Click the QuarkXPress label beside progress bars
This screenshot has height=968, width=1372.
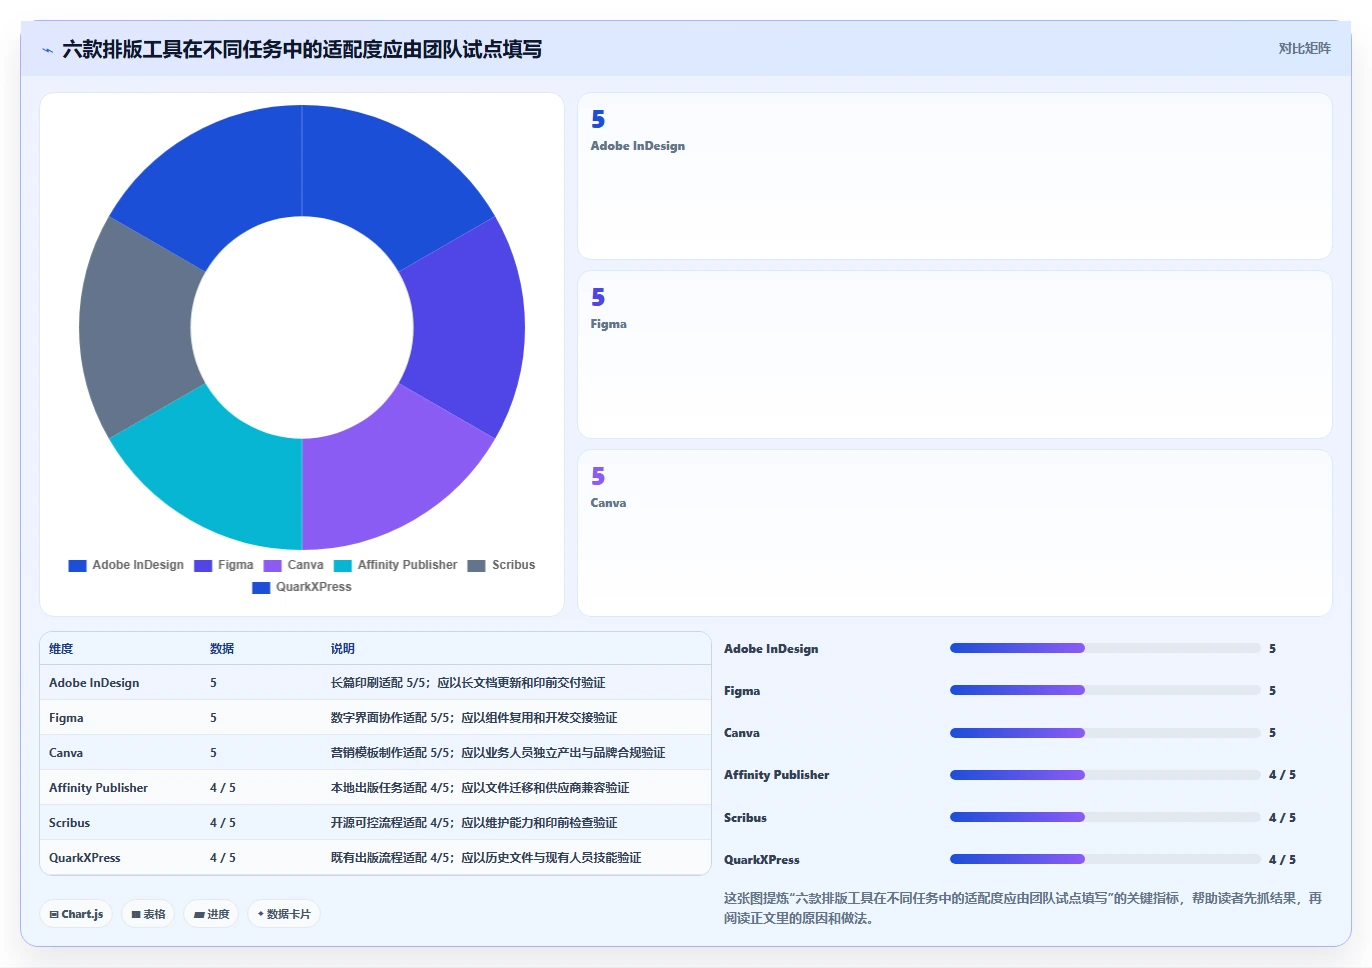pyautogui.click(x=762, y=860)
